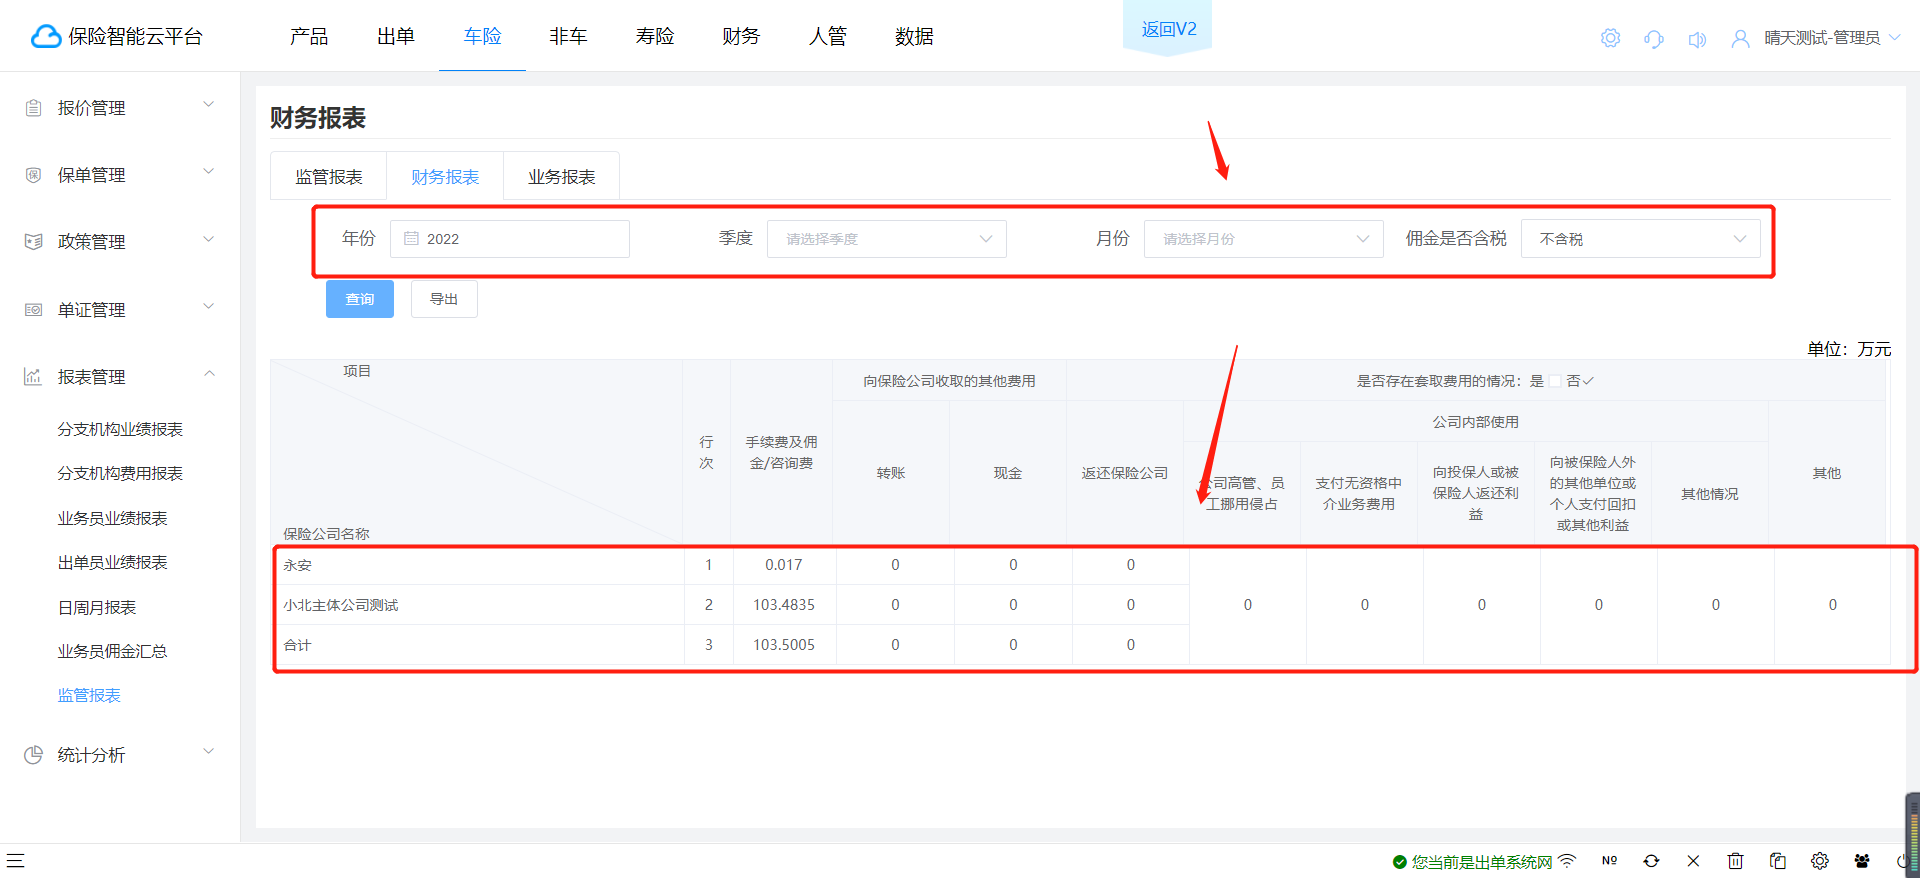Click the hamburger menu icon at bottom left
The width and height of the screenshot is (1920, 878).
coord(15,860)
